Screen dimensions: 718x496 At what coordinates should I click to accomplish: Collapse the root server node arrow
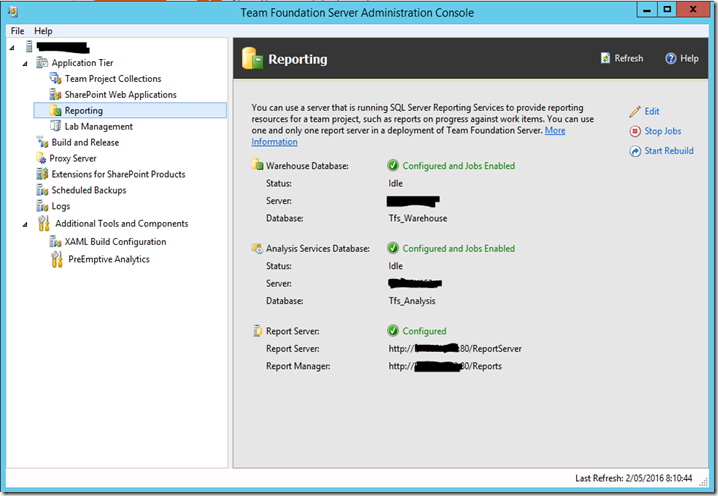click(x=12, y=48)
